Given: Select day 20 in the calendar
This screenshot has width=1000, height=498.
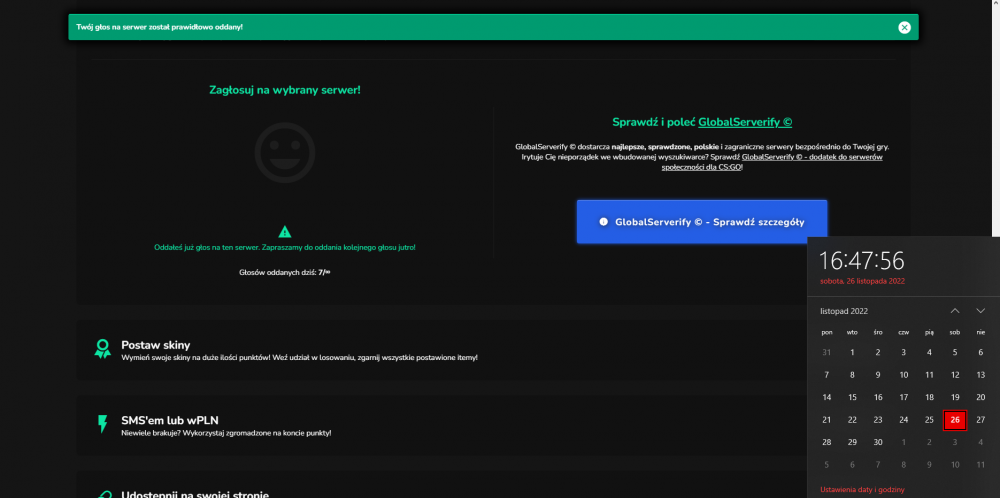Looking at the screenshot, I should pyautogui.click(x=981, y=397).
